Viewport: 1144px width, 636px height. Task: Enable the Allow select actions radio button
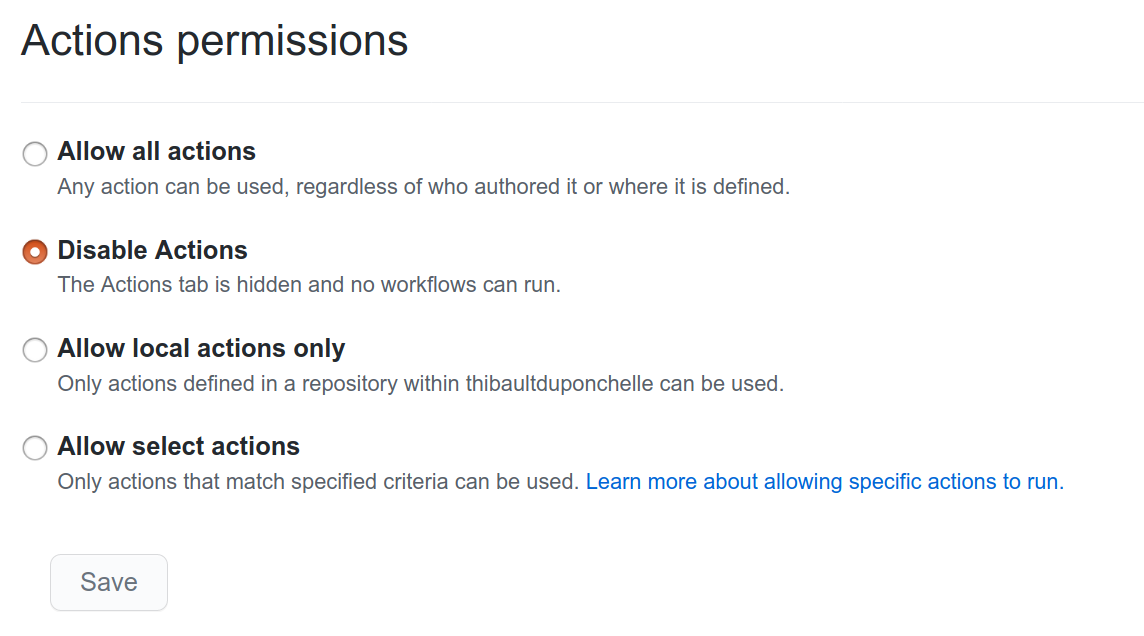click(34, 448)
